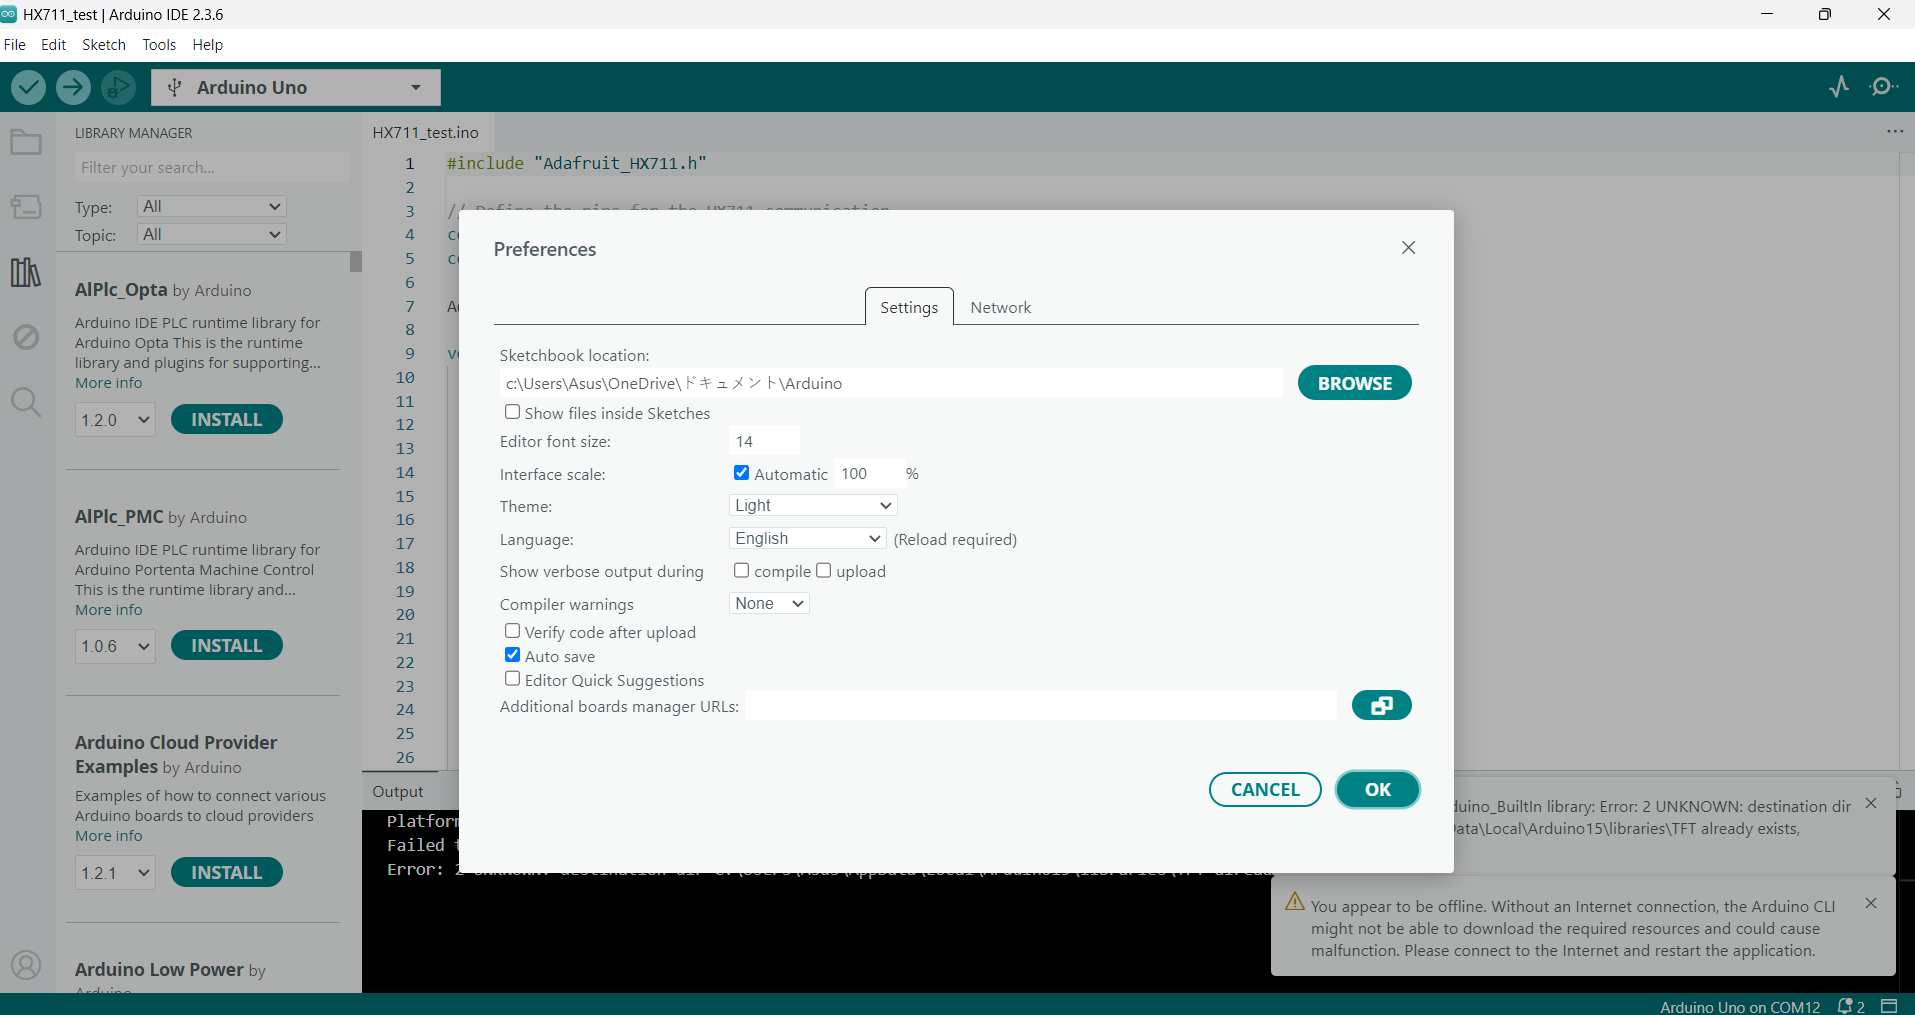Start debugging with the debugger icon
This screenshot has width=1915, height=1015.
[118, 88]
